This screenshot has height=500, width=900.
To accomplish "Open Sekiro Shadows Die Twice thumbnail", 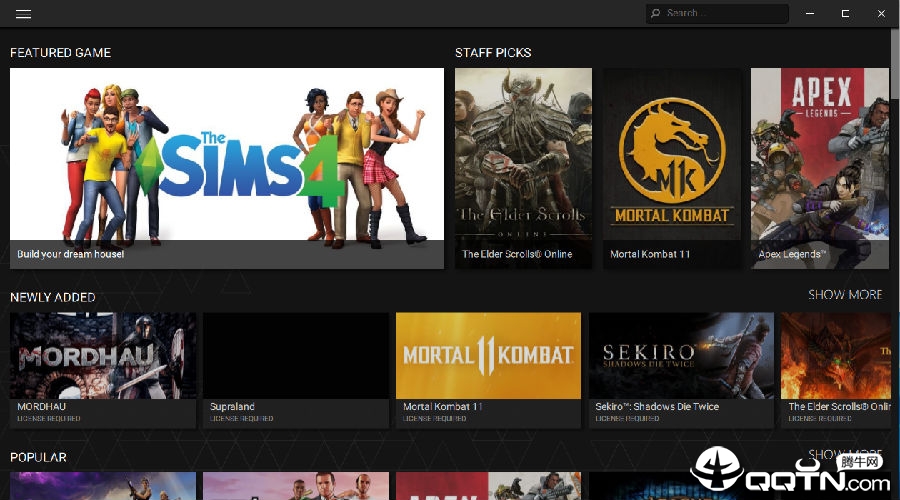I will 681,356.
